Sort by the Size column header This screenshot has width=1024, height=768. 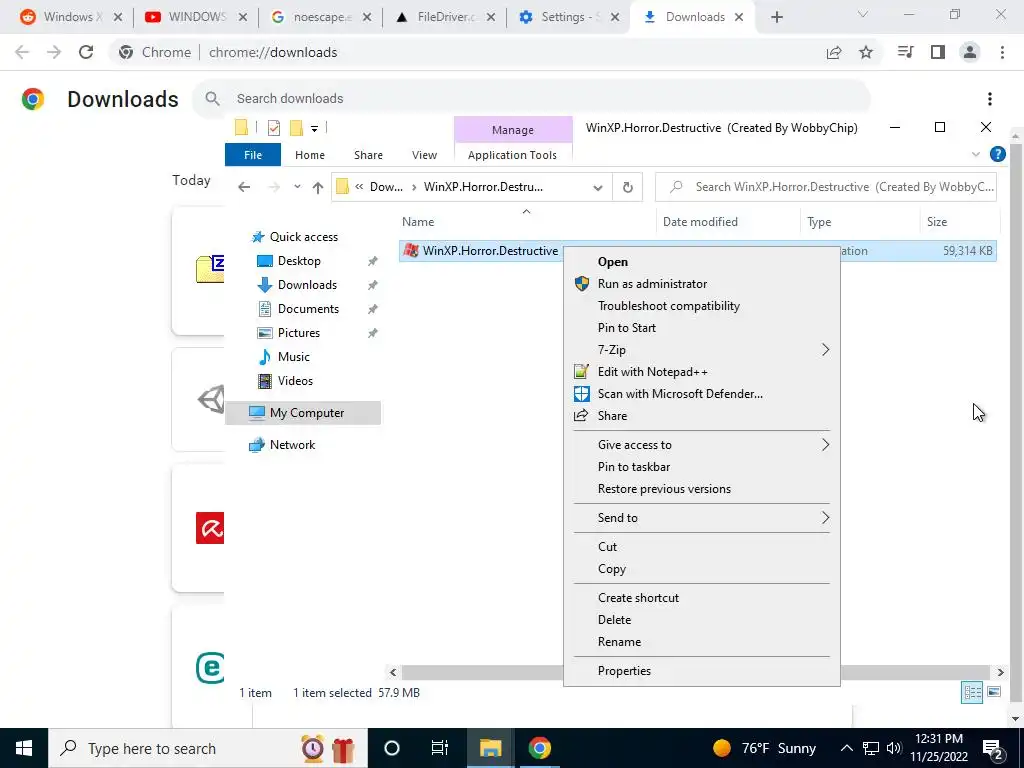pos(959,222)
